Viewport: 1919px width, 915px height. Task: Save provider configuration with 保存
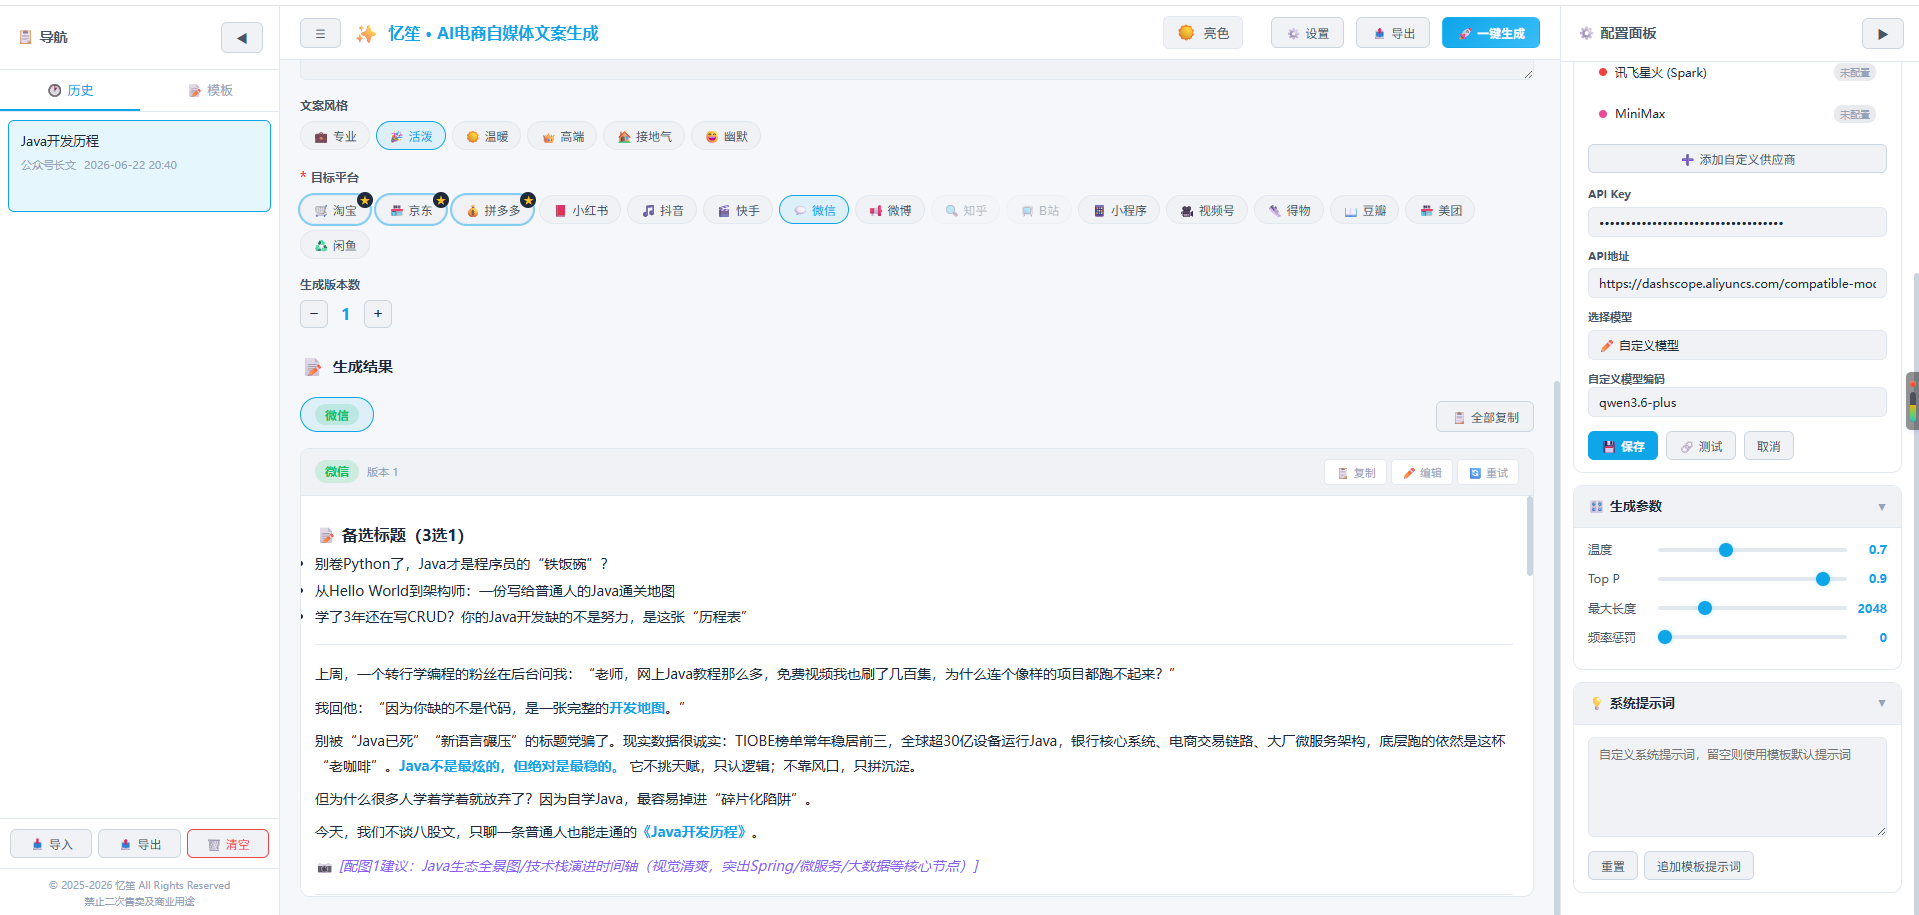pyautogui.click(x=1623, y=446)
